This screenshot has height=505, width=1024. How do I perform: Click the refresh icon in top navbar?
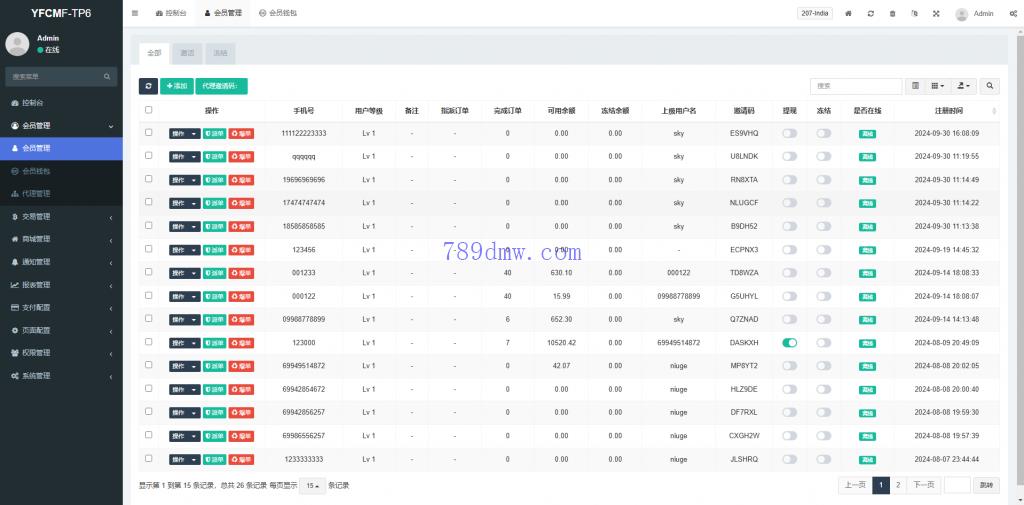point(871,14)
